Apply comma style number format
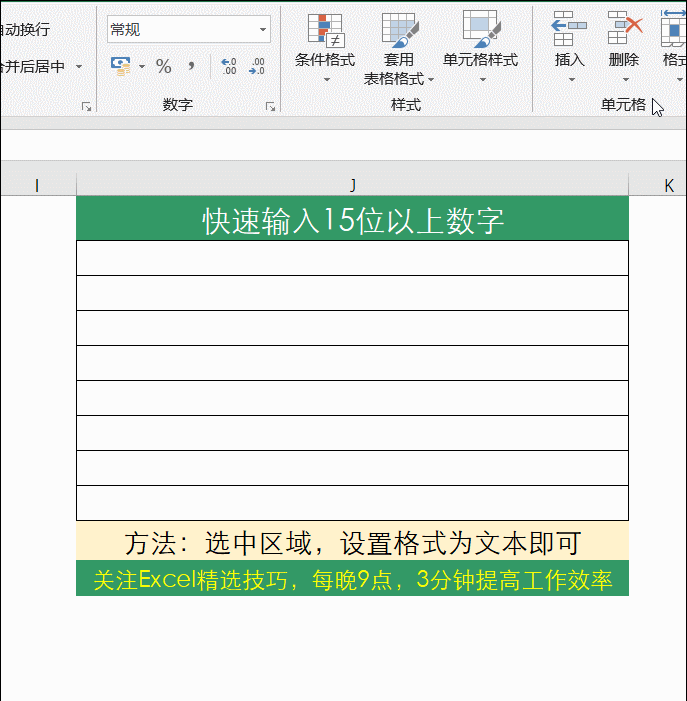The image size is (687, 701). [191, 67]
